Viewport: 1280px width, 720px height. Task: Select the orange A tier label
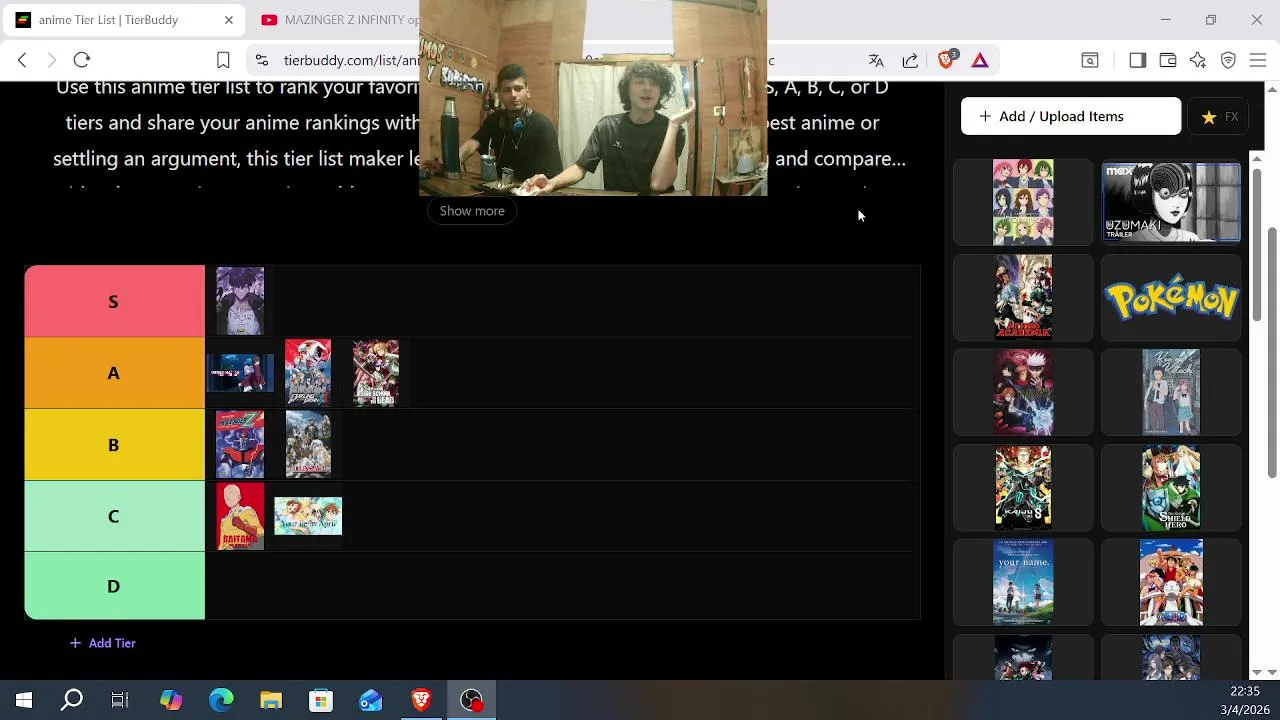click(x=114, y=373)
